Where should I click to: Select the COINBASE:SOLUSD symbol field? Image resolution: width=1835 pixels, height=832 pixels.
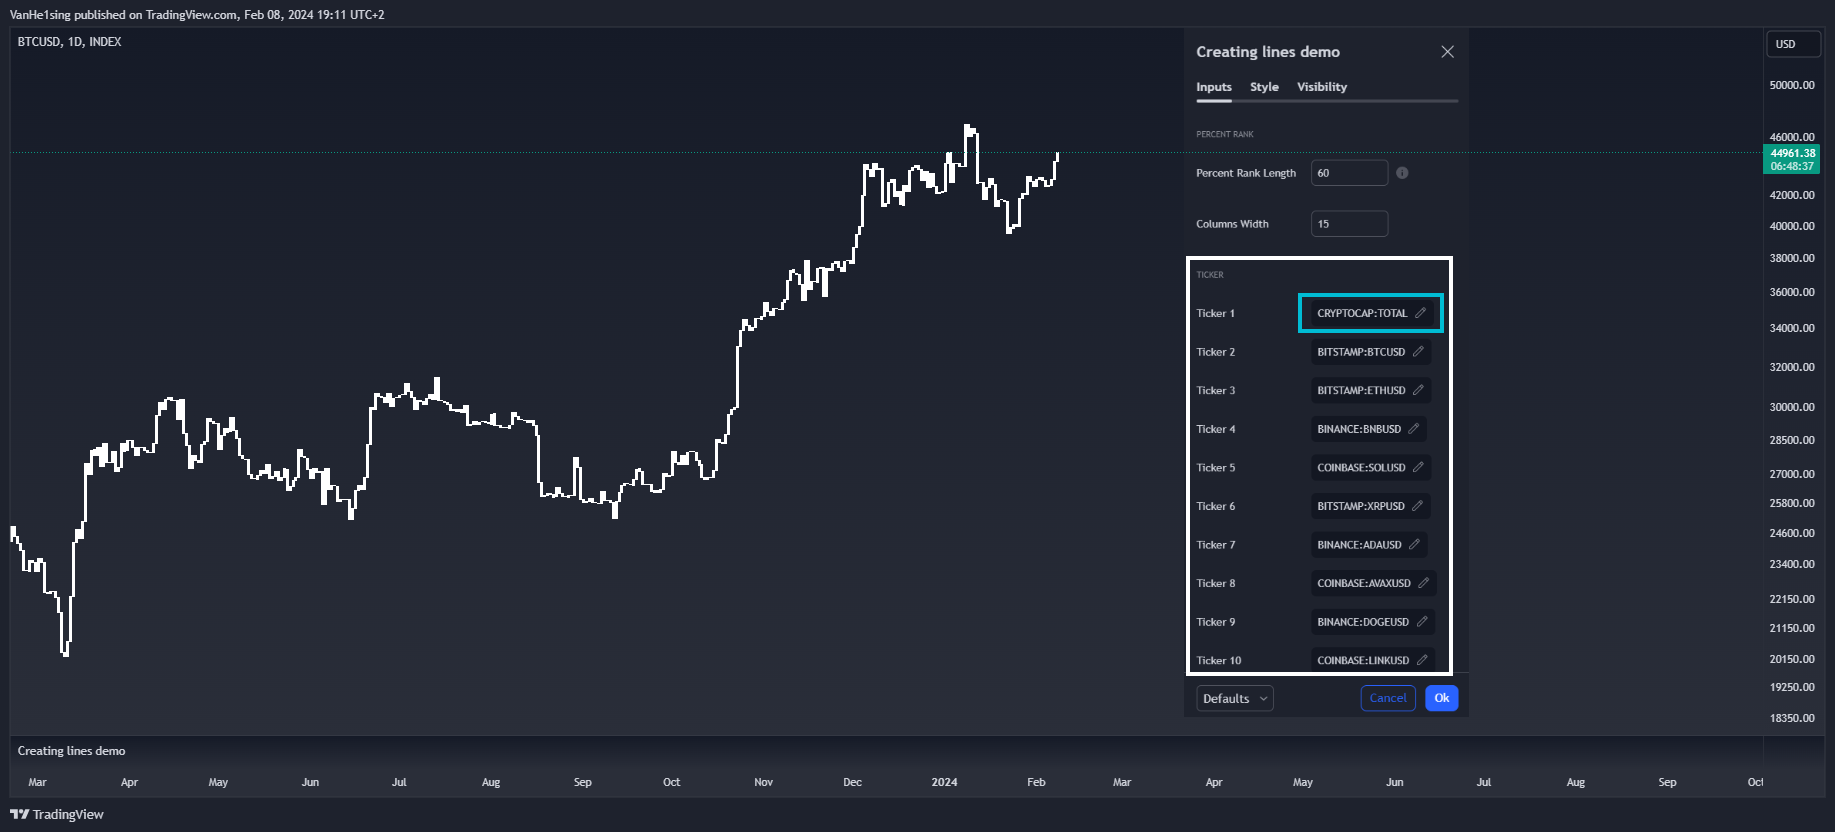tap(1371, 467)
